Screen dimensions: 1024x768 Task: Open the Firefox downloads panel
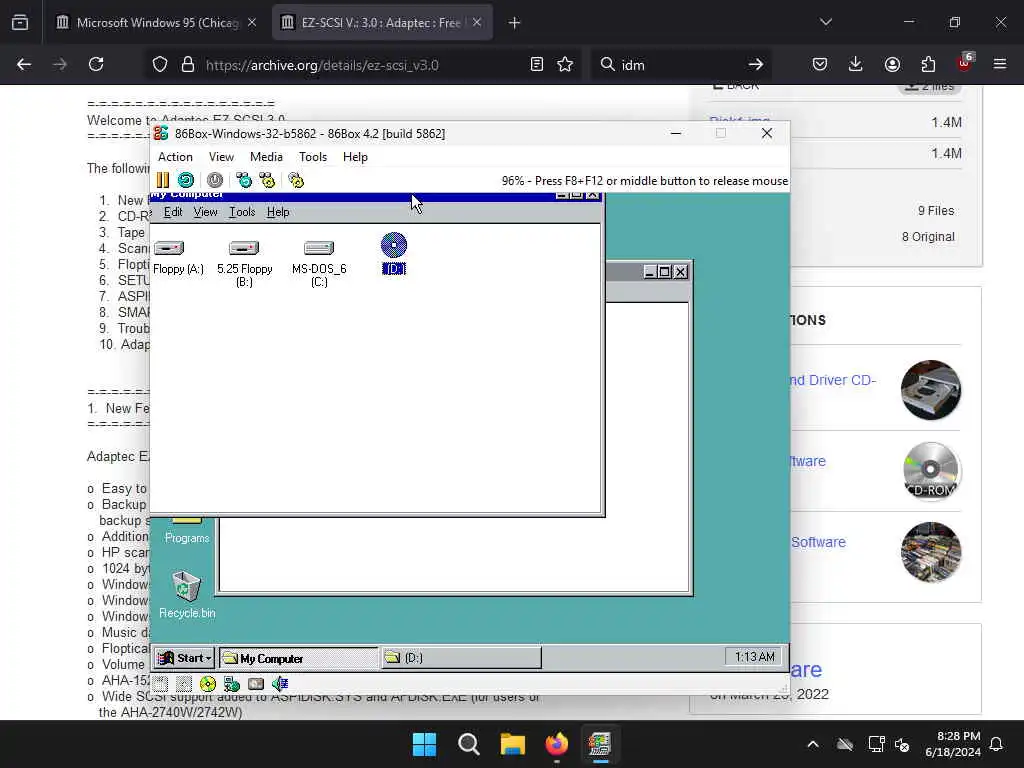(x=856, y=64)
